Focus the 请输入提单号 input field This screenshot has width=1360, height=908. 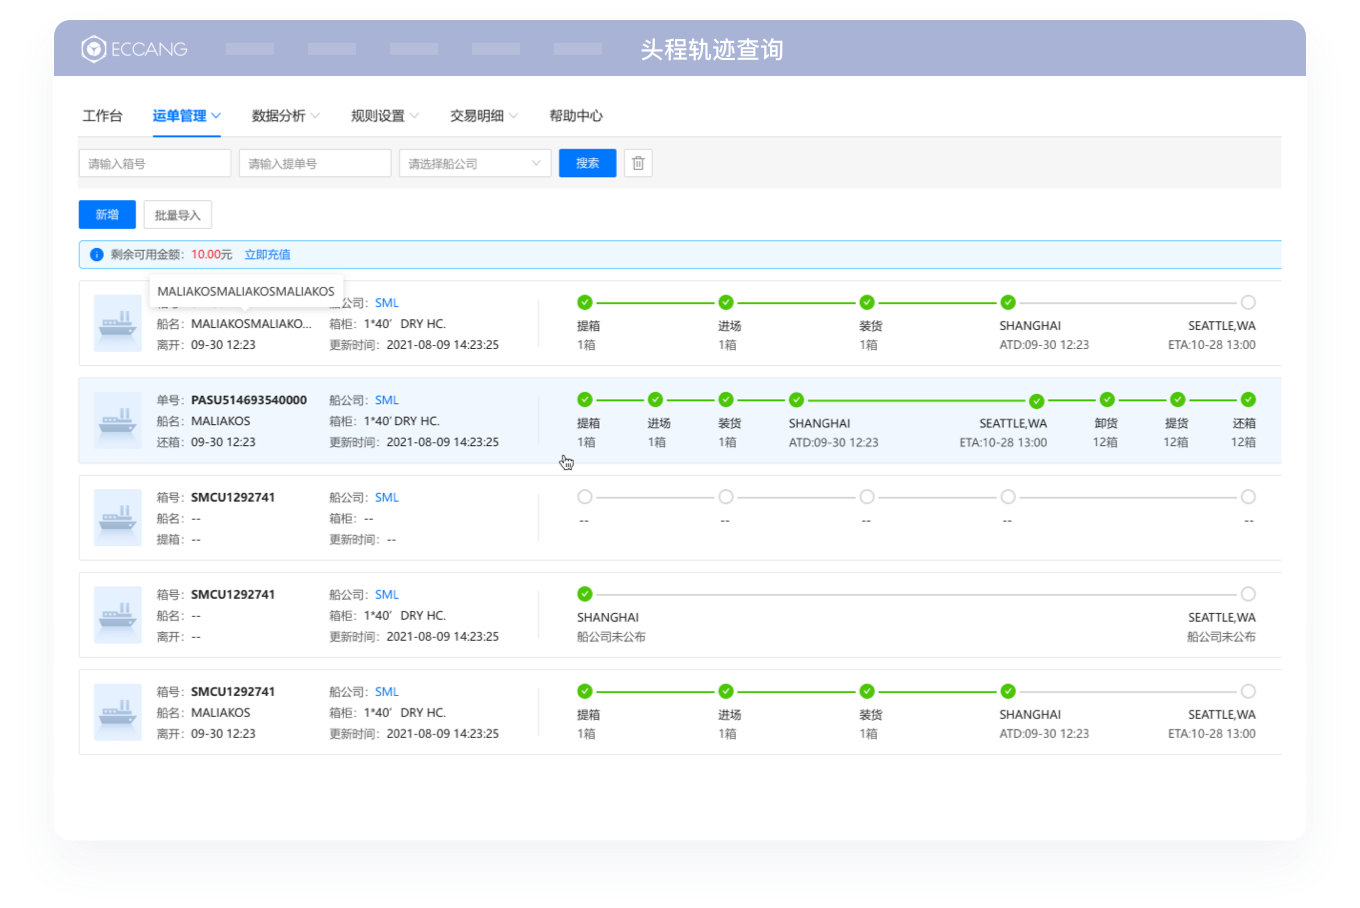pos(315,163)
